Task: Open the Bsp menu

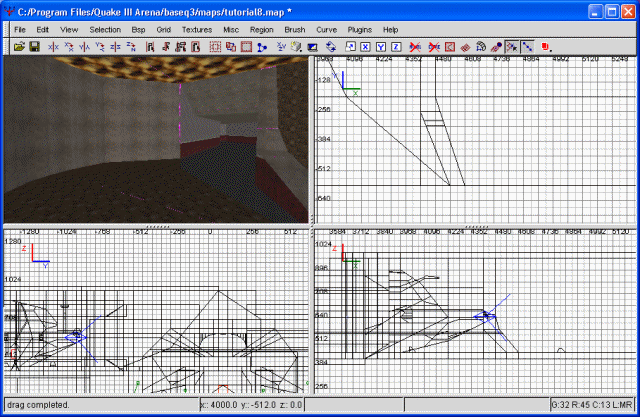Action: point(138,29)
